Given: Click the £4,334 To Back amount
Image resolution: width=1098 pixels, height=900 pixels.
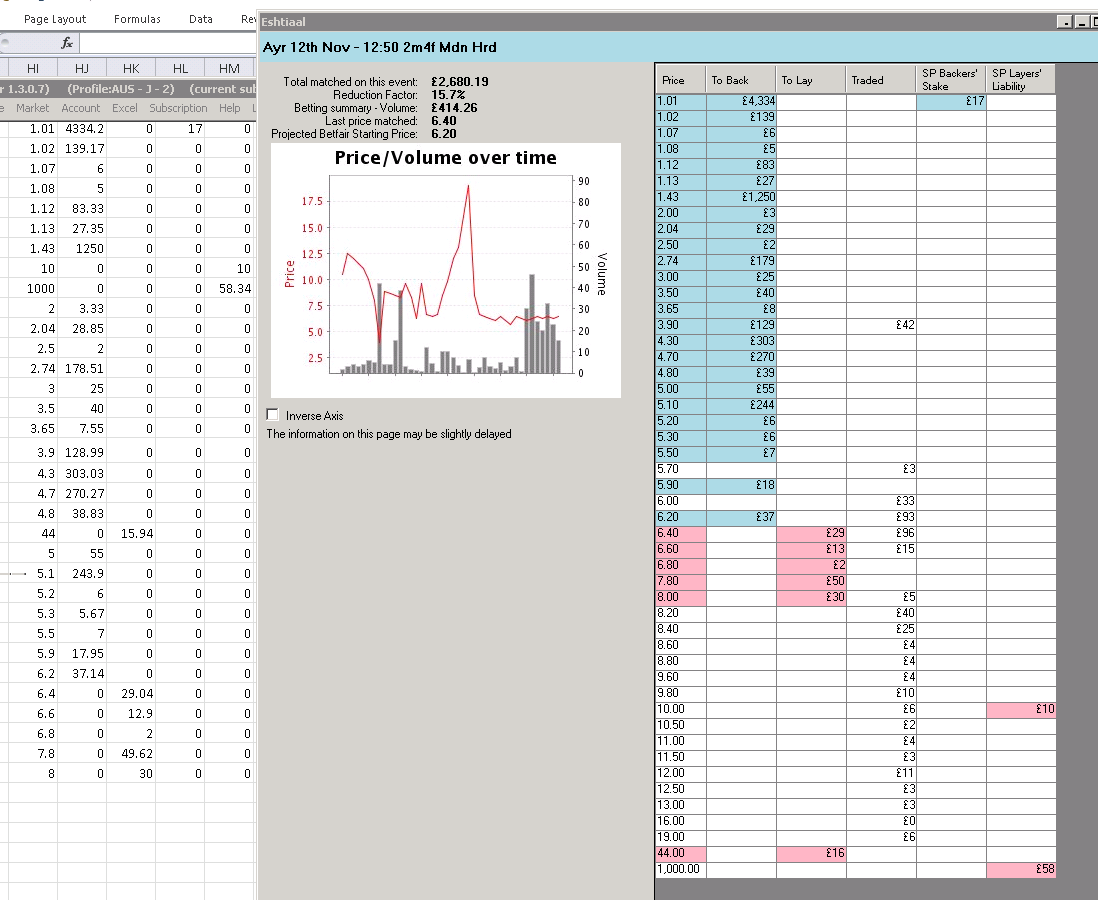Looking at the screenshot, I should click(x=741, y=101).
